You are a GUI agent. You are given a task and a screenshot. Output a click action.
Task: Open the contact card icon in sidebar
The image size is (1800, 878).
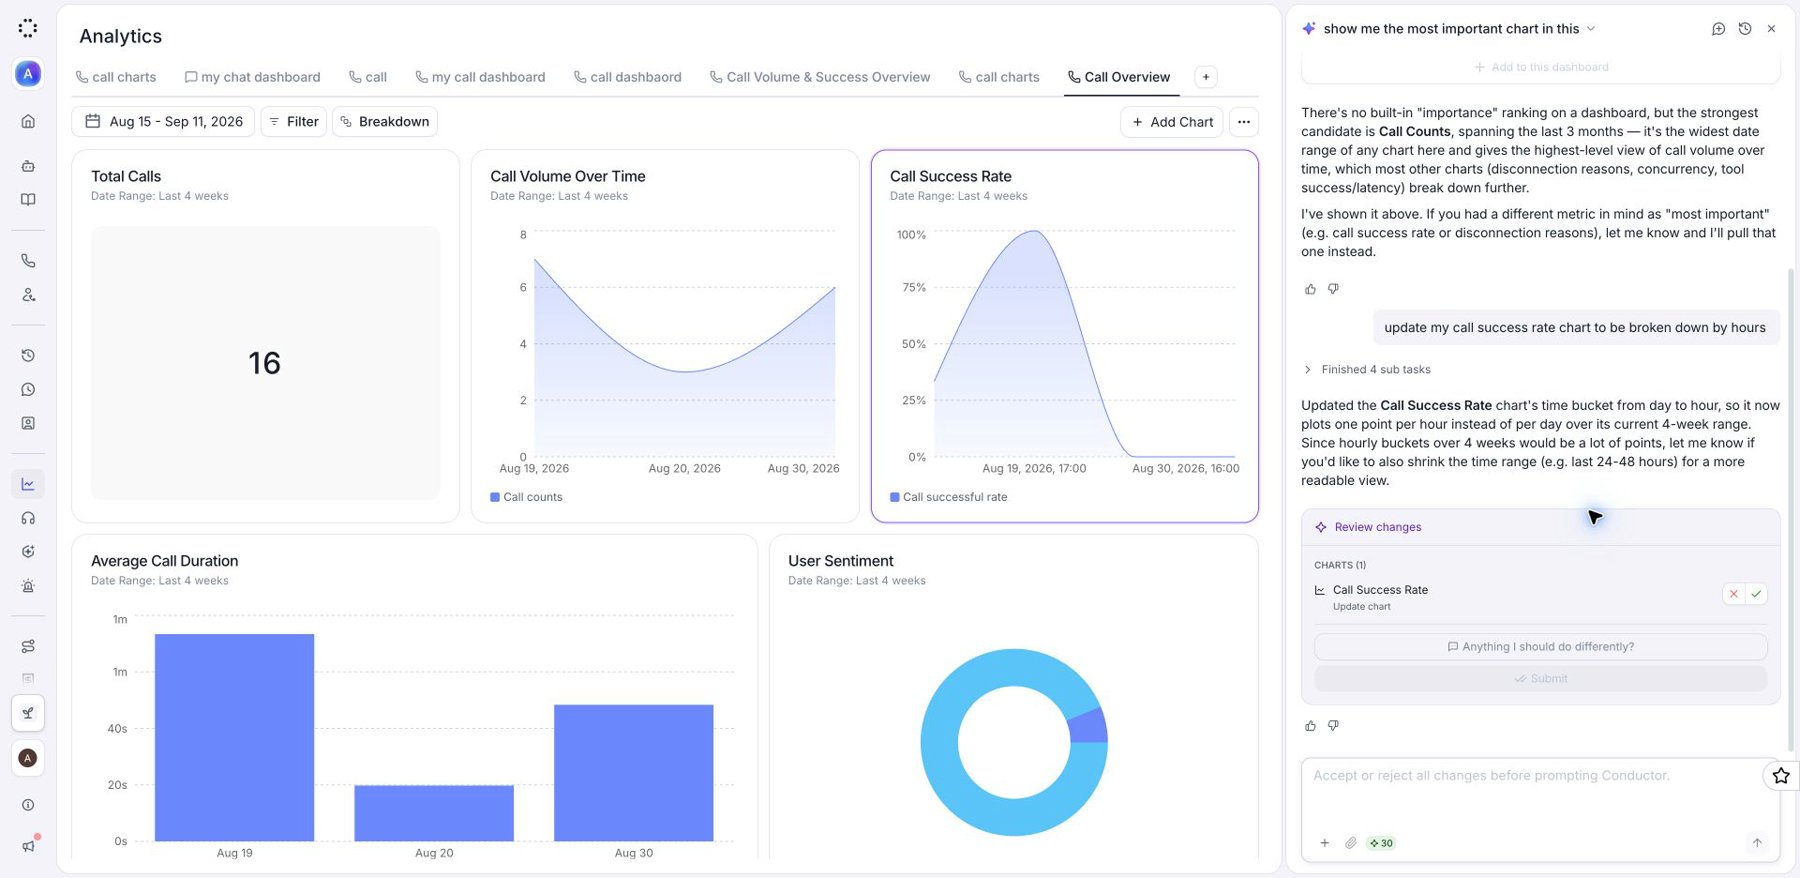[x=28, y=423]
